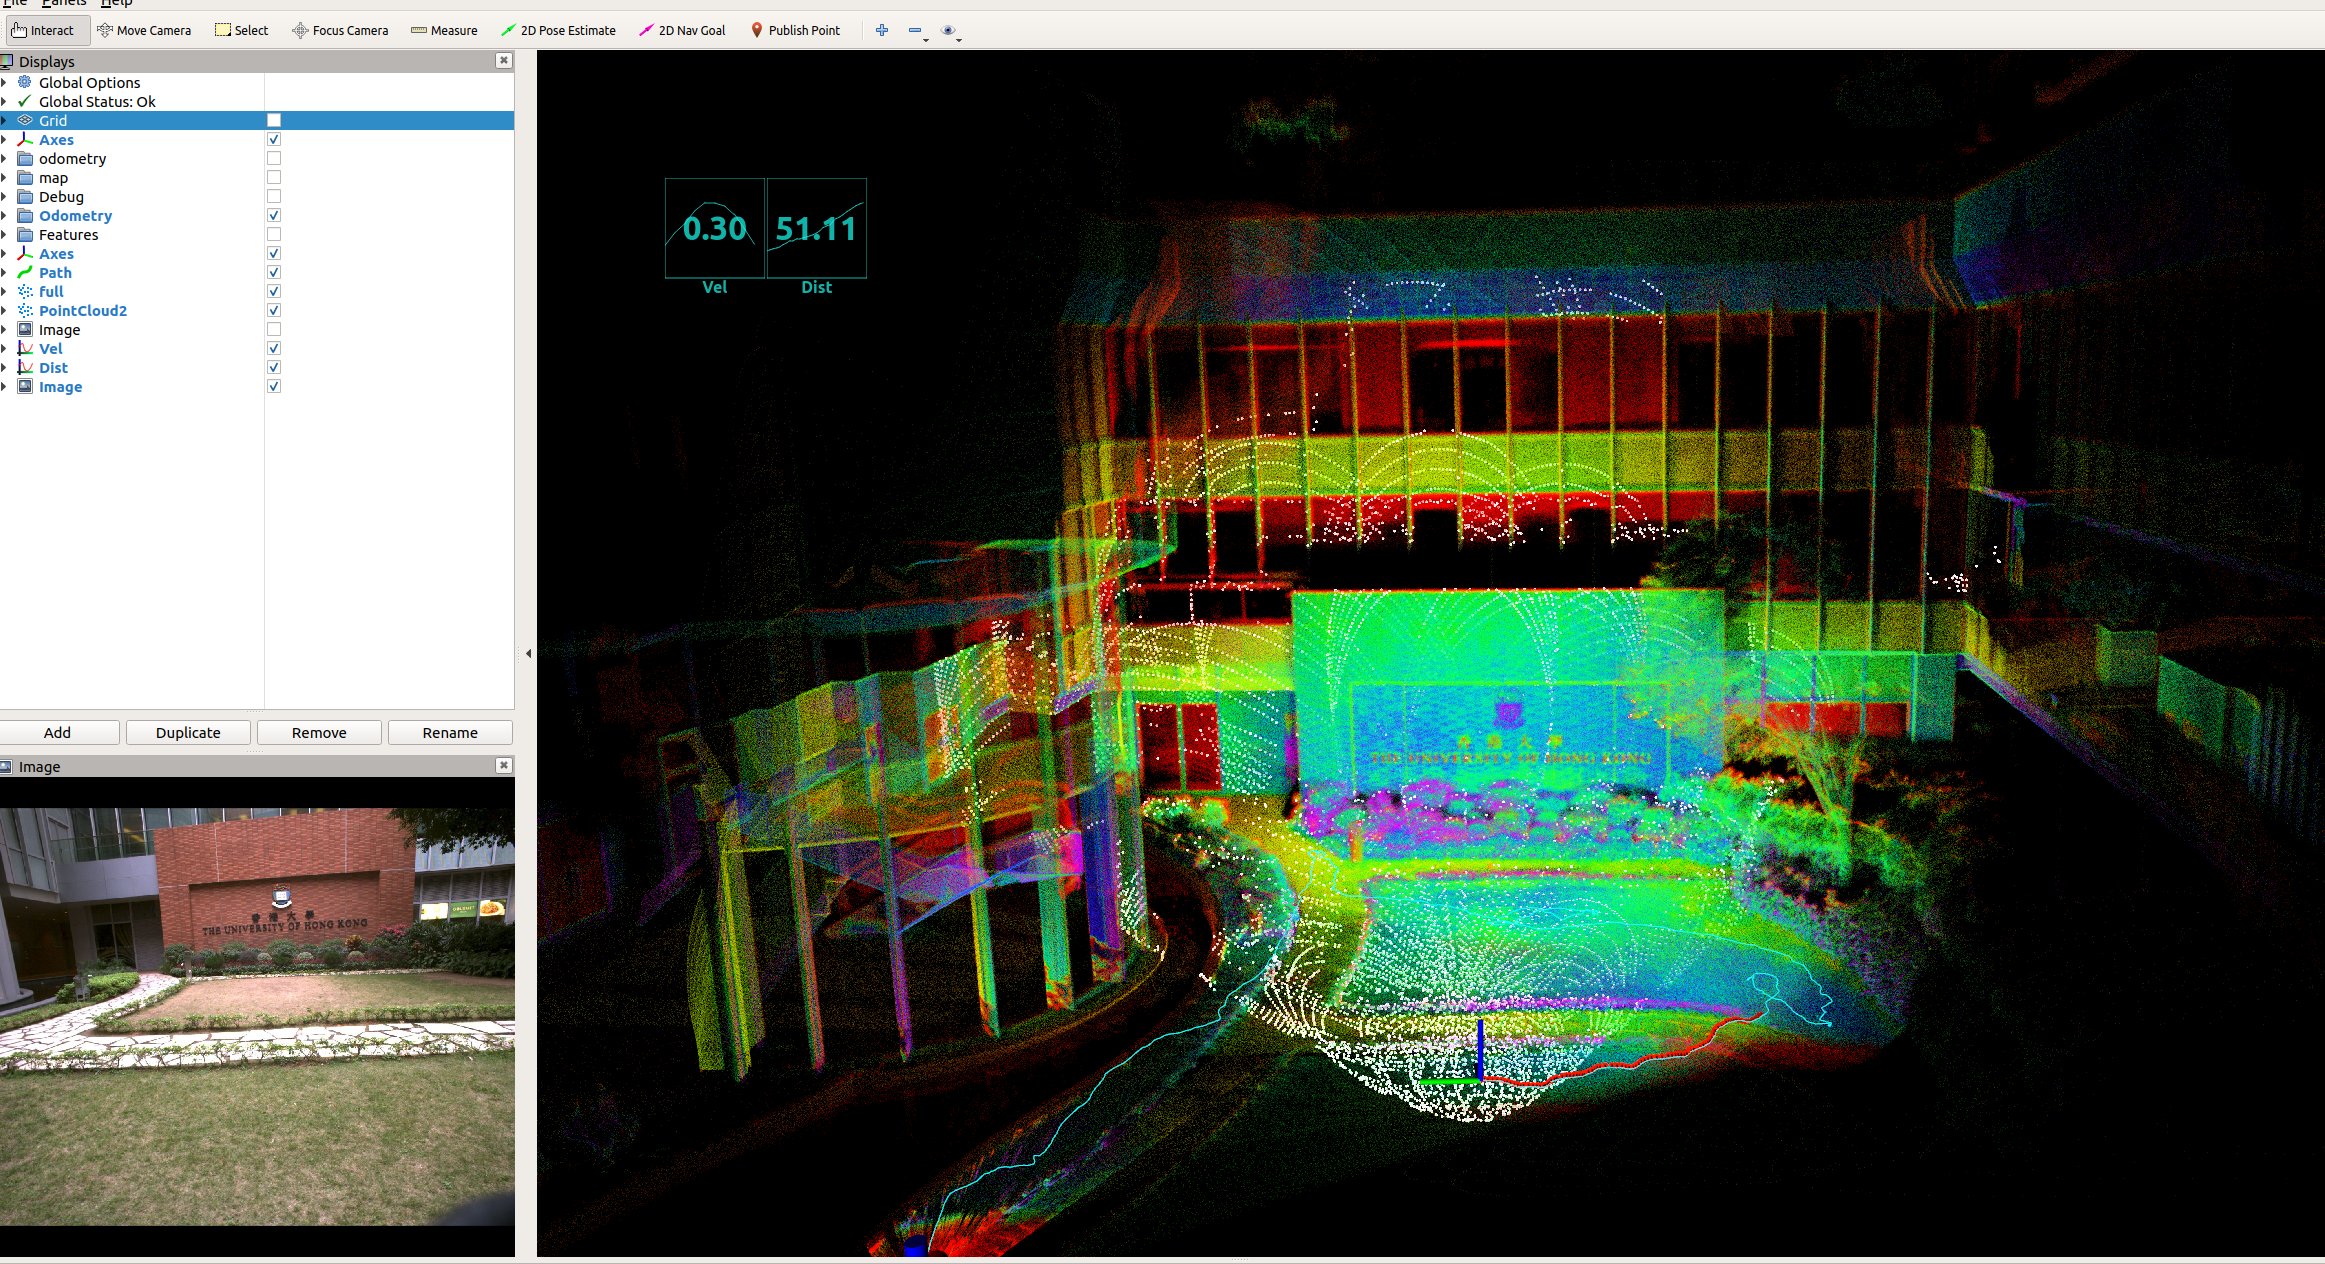Pick the 2D Nav Goal tool
This screenshot has height=1264, width=2325.
coord(682,30)
